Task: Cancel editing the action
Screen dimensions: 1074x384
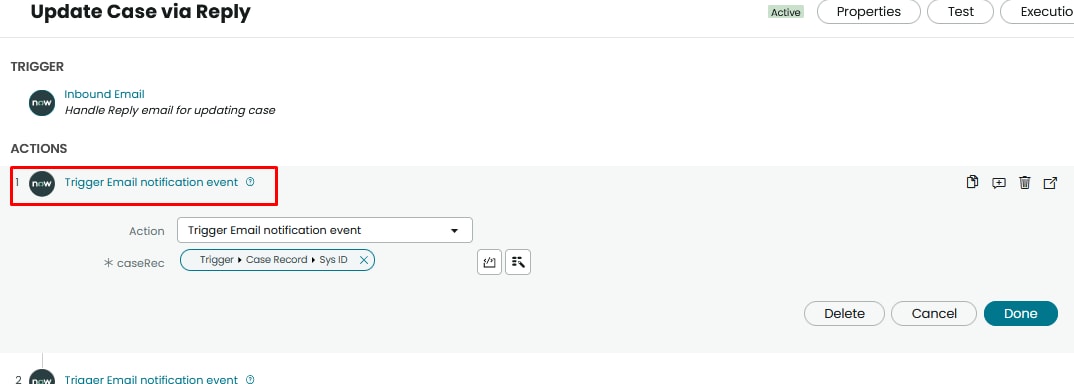Action: [x=934, y=313]
